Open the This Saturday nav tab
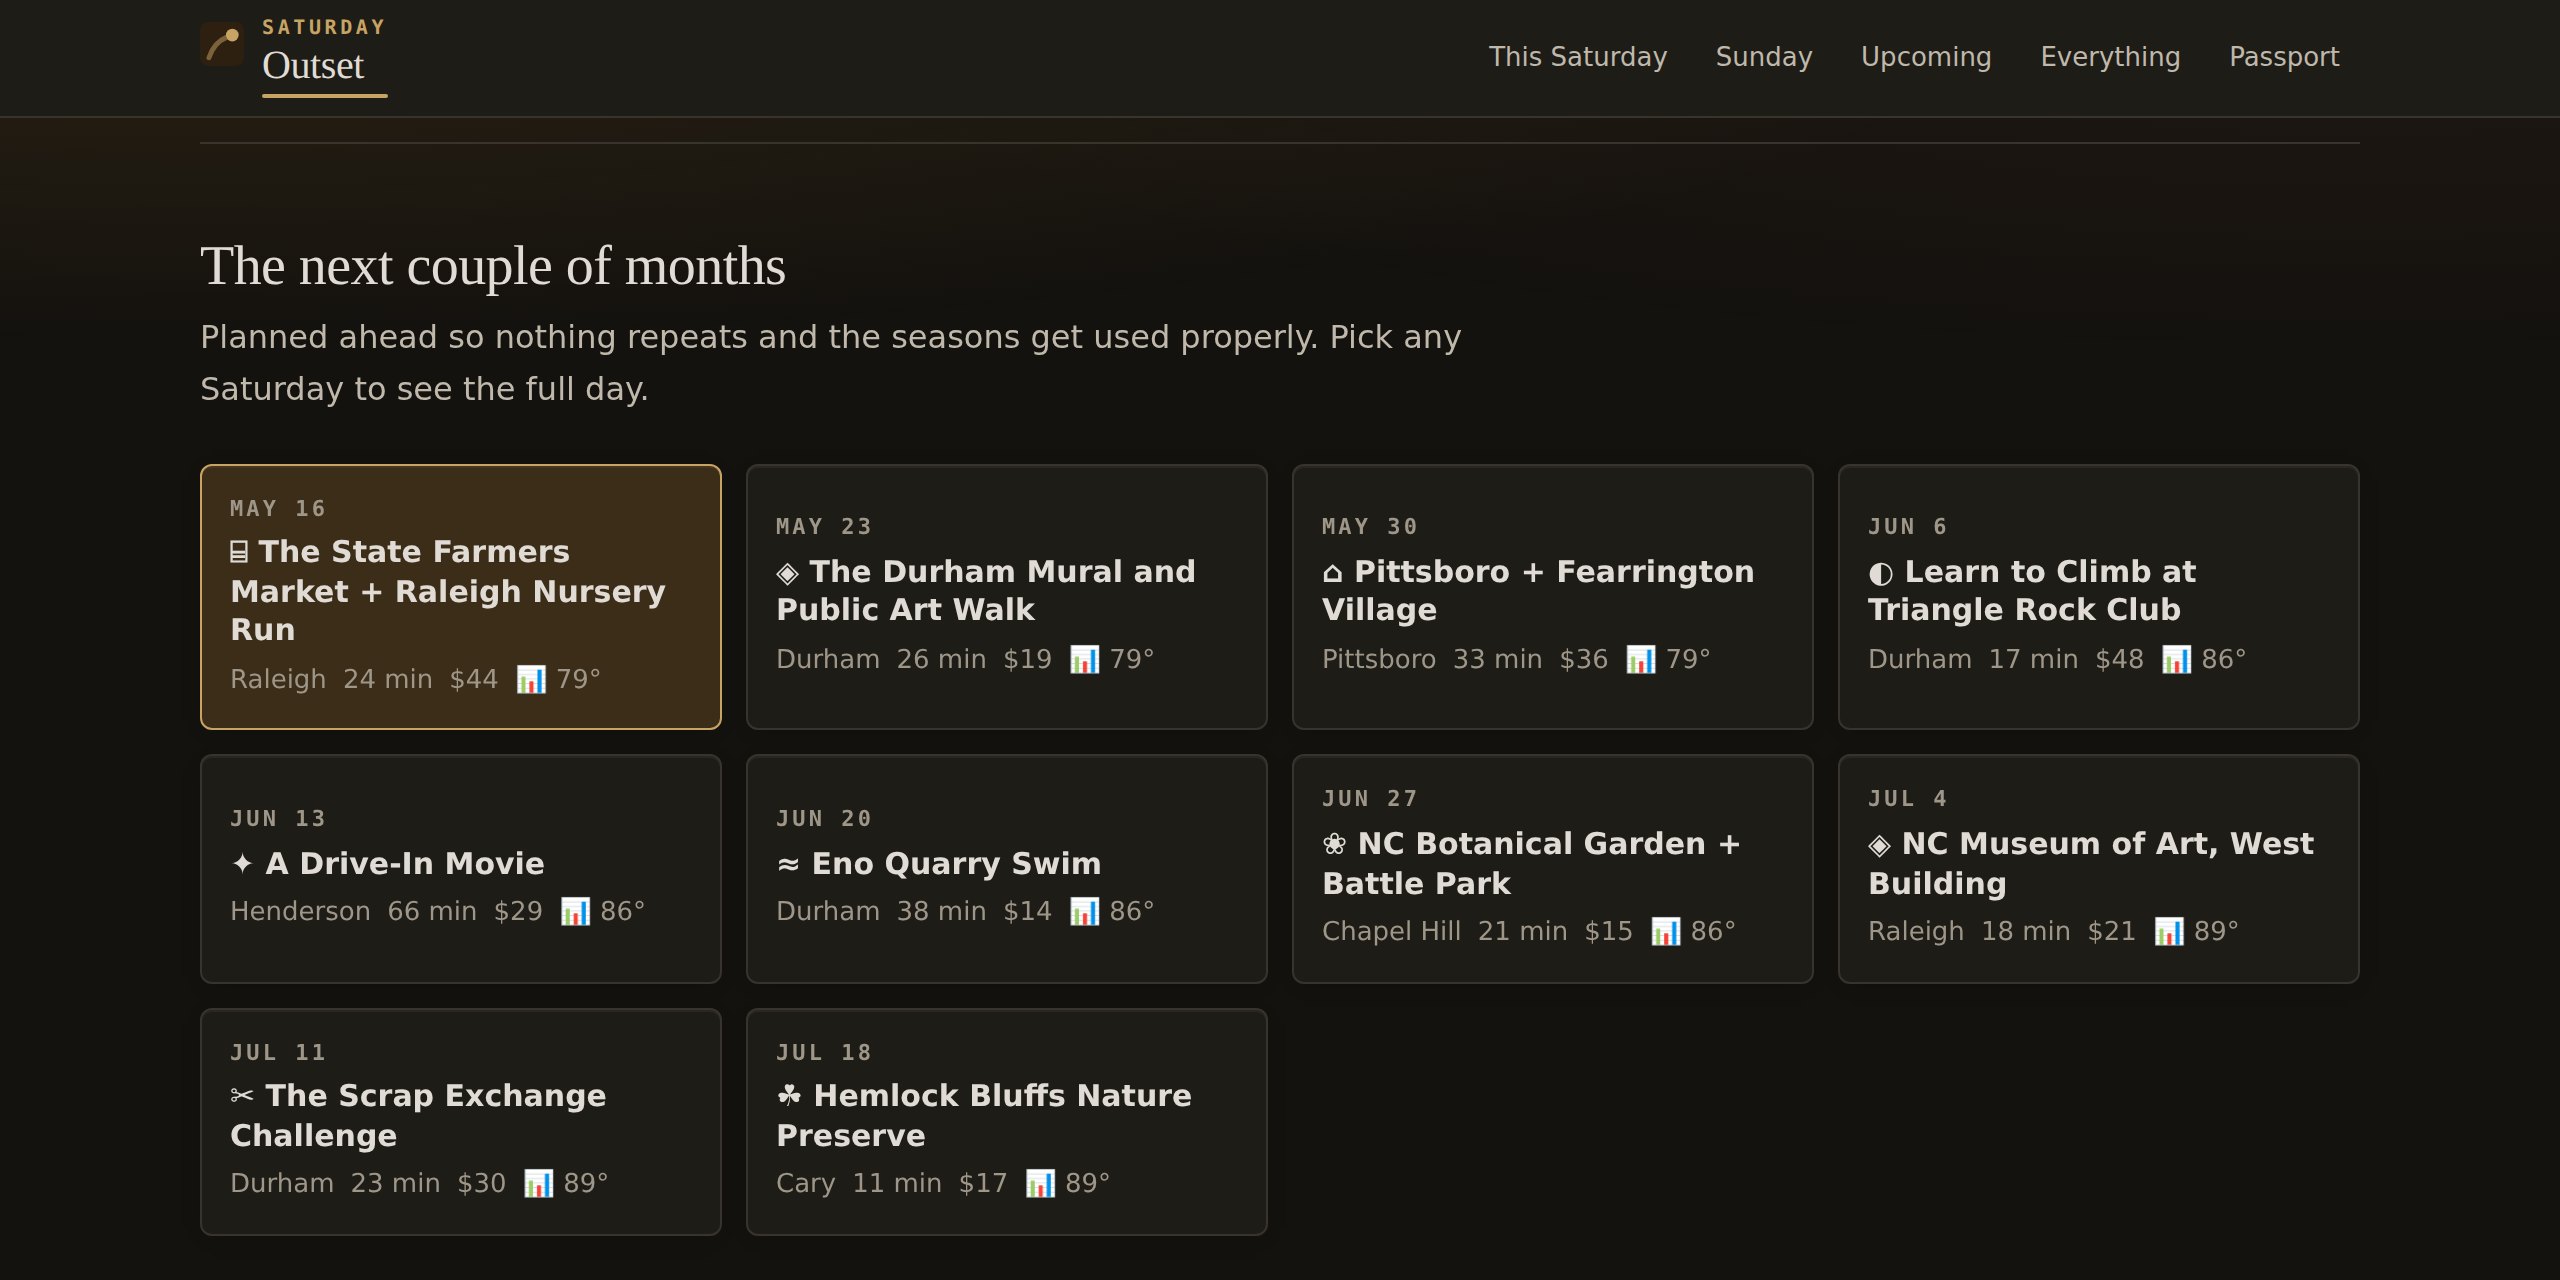 coord(1578,57)
